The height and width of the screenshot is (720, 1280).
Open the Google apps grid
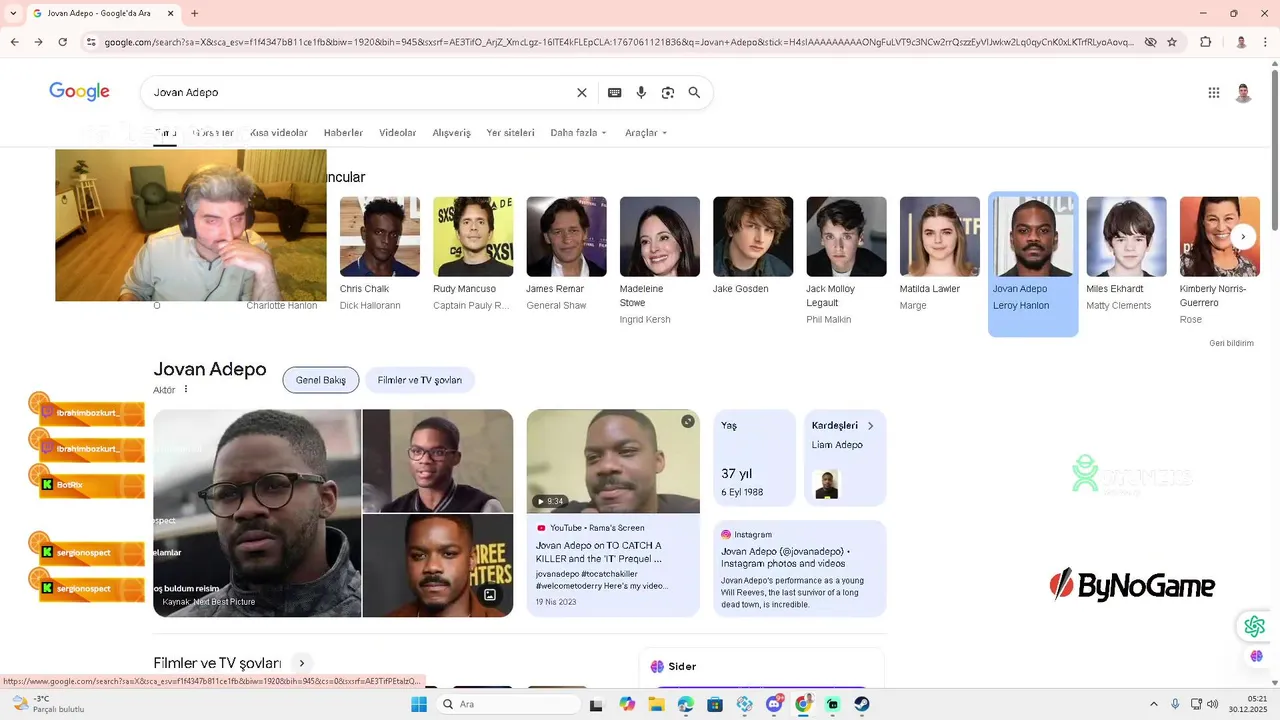tap(1214, 92)
